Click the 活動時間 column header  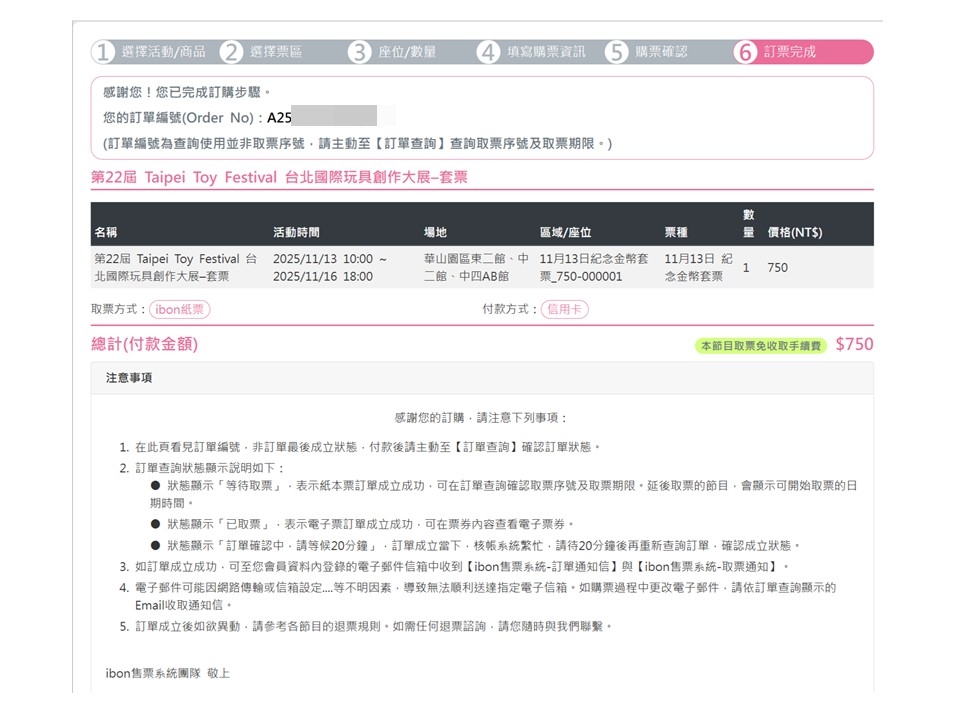pyautogui.click(x=296, y=232)
